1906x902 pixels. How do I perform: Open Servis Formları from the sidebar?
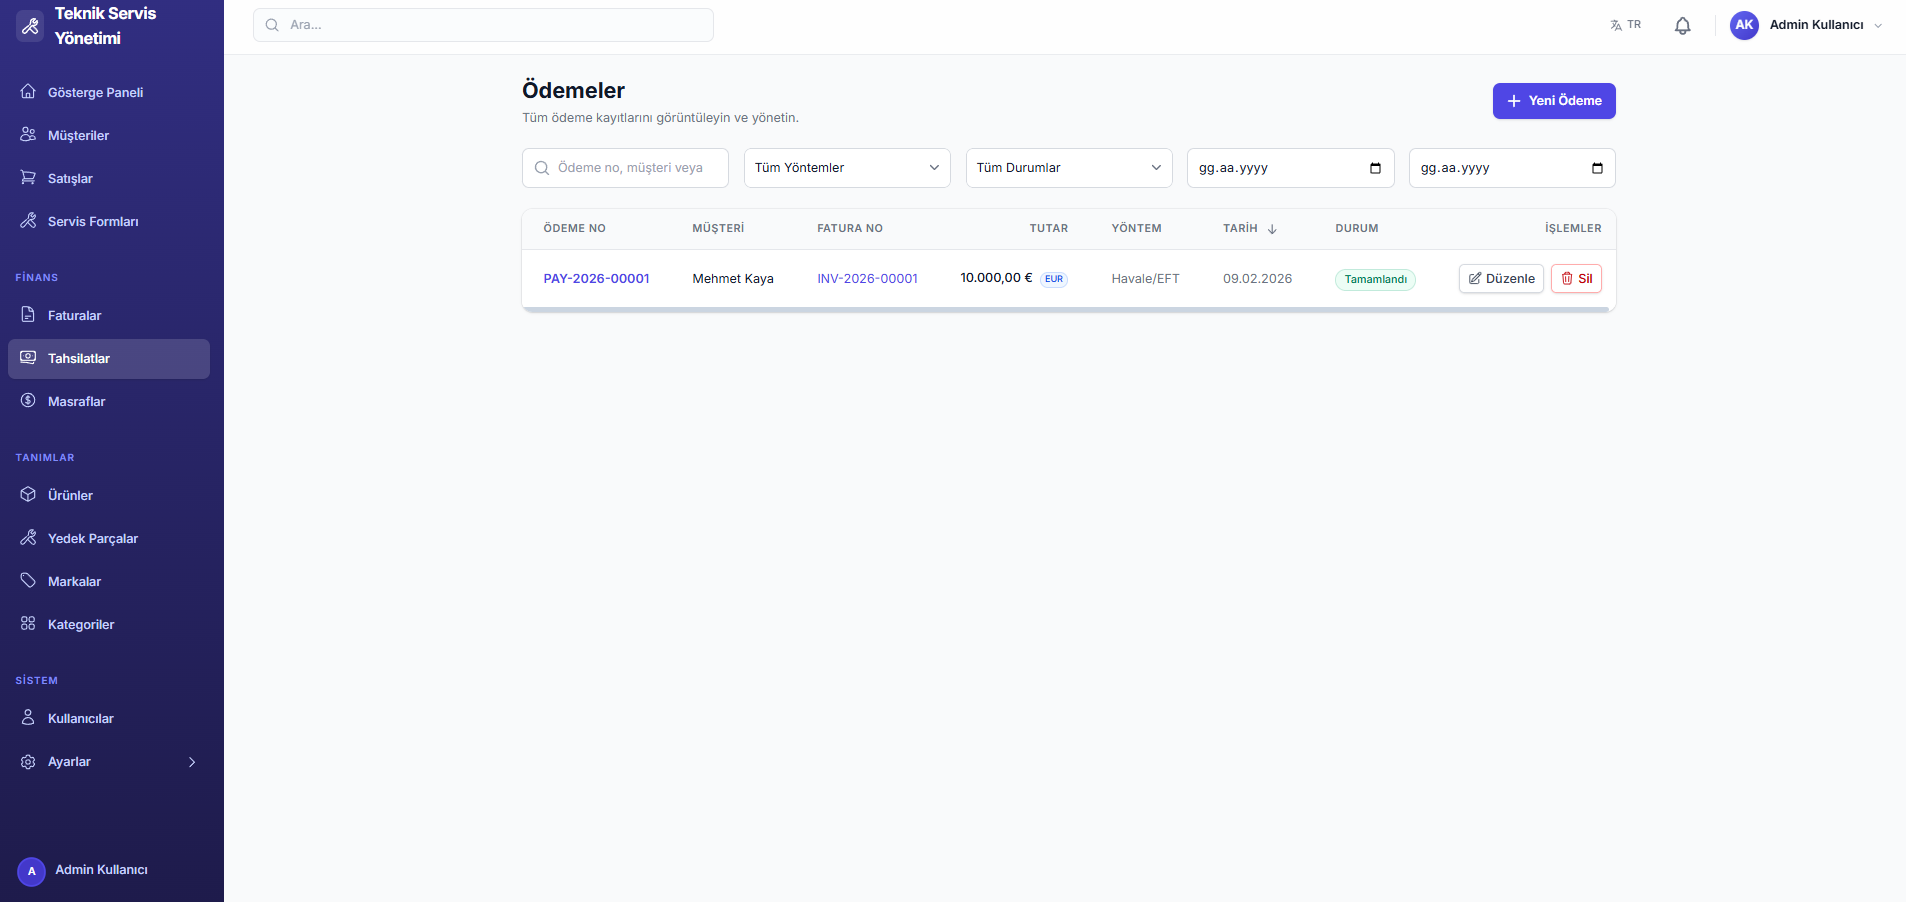93,222
